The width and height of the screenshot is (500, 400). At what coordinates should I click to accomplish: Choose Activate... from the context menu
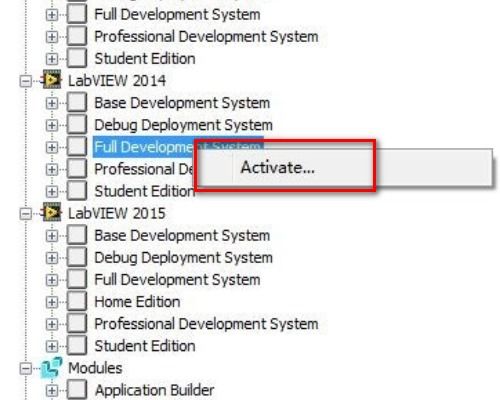(277, 167)
